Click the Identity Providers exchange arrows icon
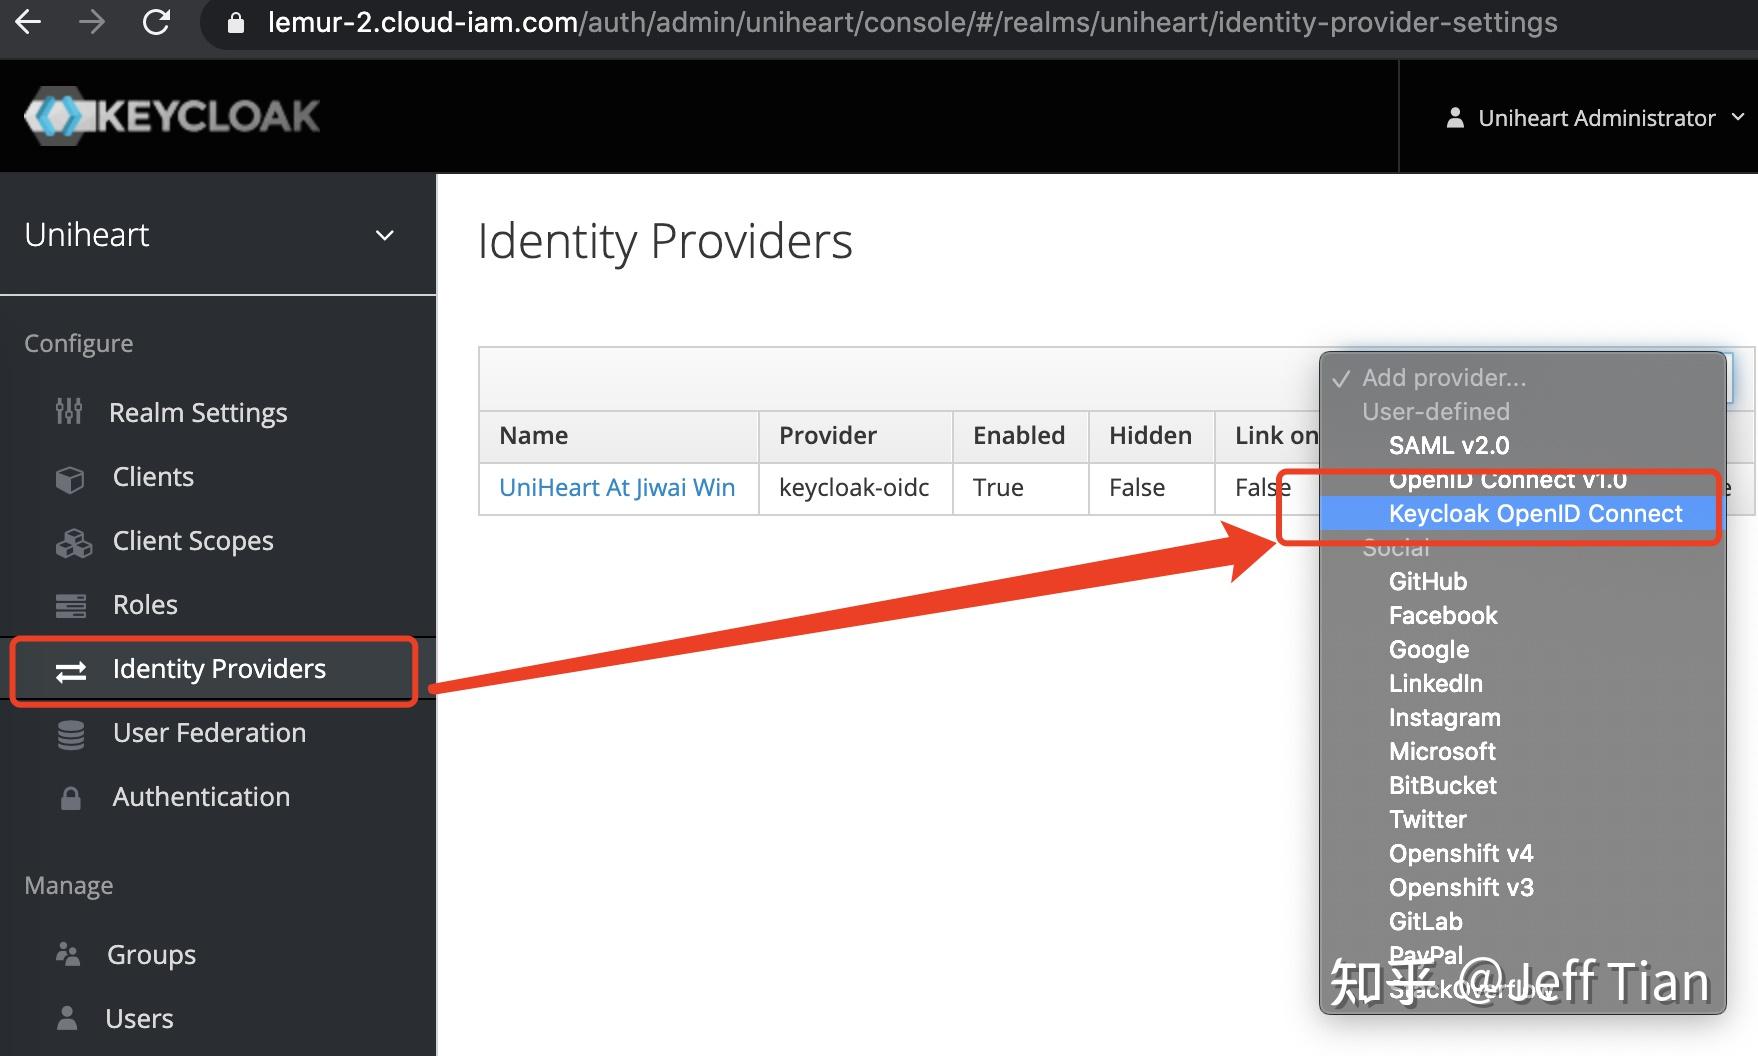 (x=71, y=671)
